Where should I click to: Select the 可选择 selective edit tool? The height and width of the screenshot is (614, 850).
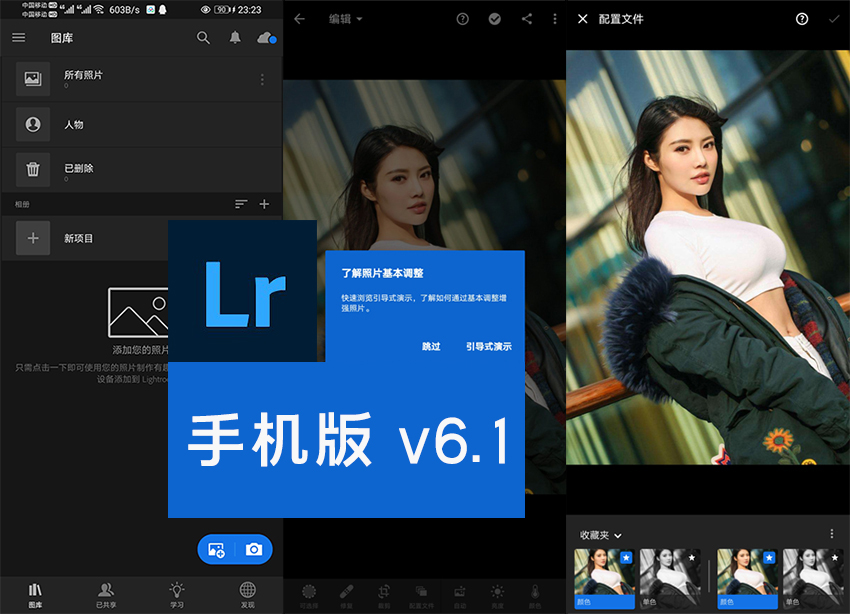(x=308, y=596)
